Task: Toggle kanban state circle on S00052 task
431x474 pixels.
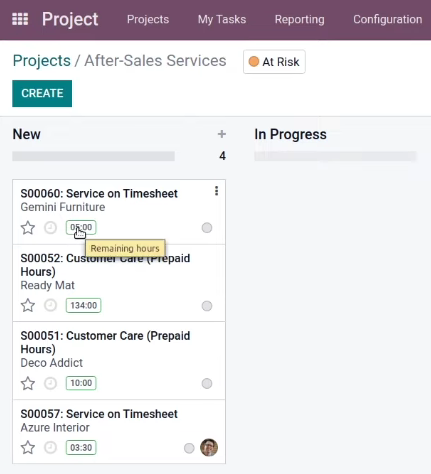Action: (207, 306)
